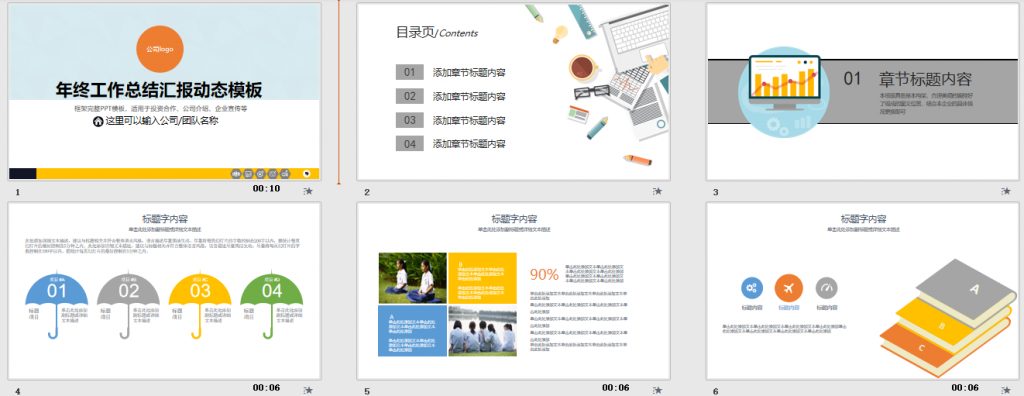Click animation star icon under slide 4
1024x396 pixels.
(x=308, y=390)
